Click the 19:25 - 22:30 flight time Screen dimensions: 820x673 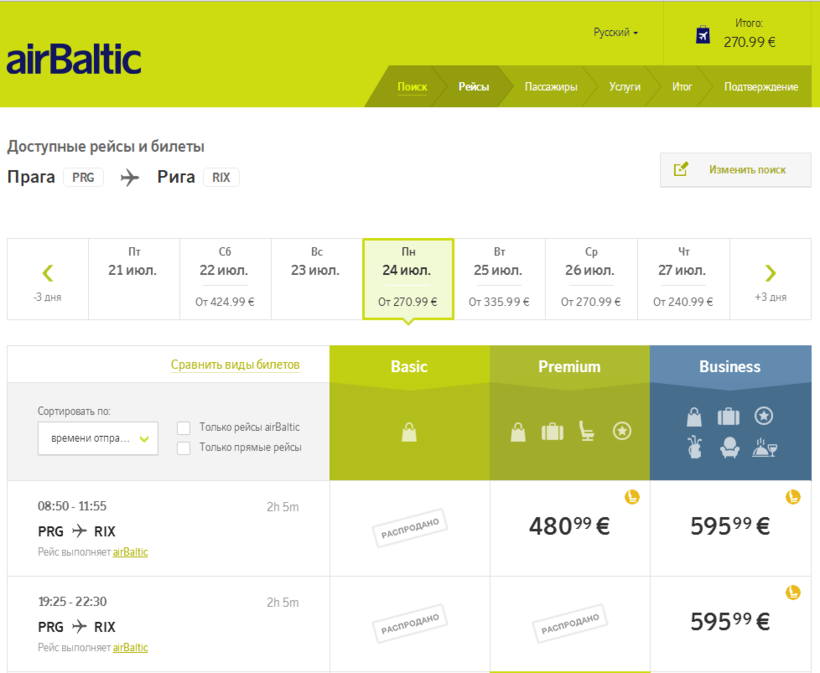pos(72,601)
